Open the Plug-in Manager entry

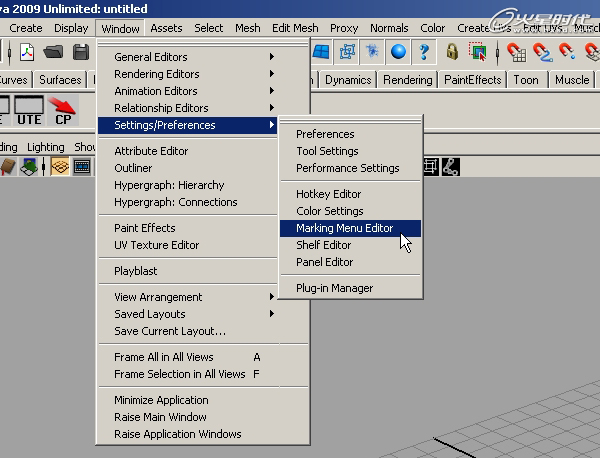click(x=334, y=288)
